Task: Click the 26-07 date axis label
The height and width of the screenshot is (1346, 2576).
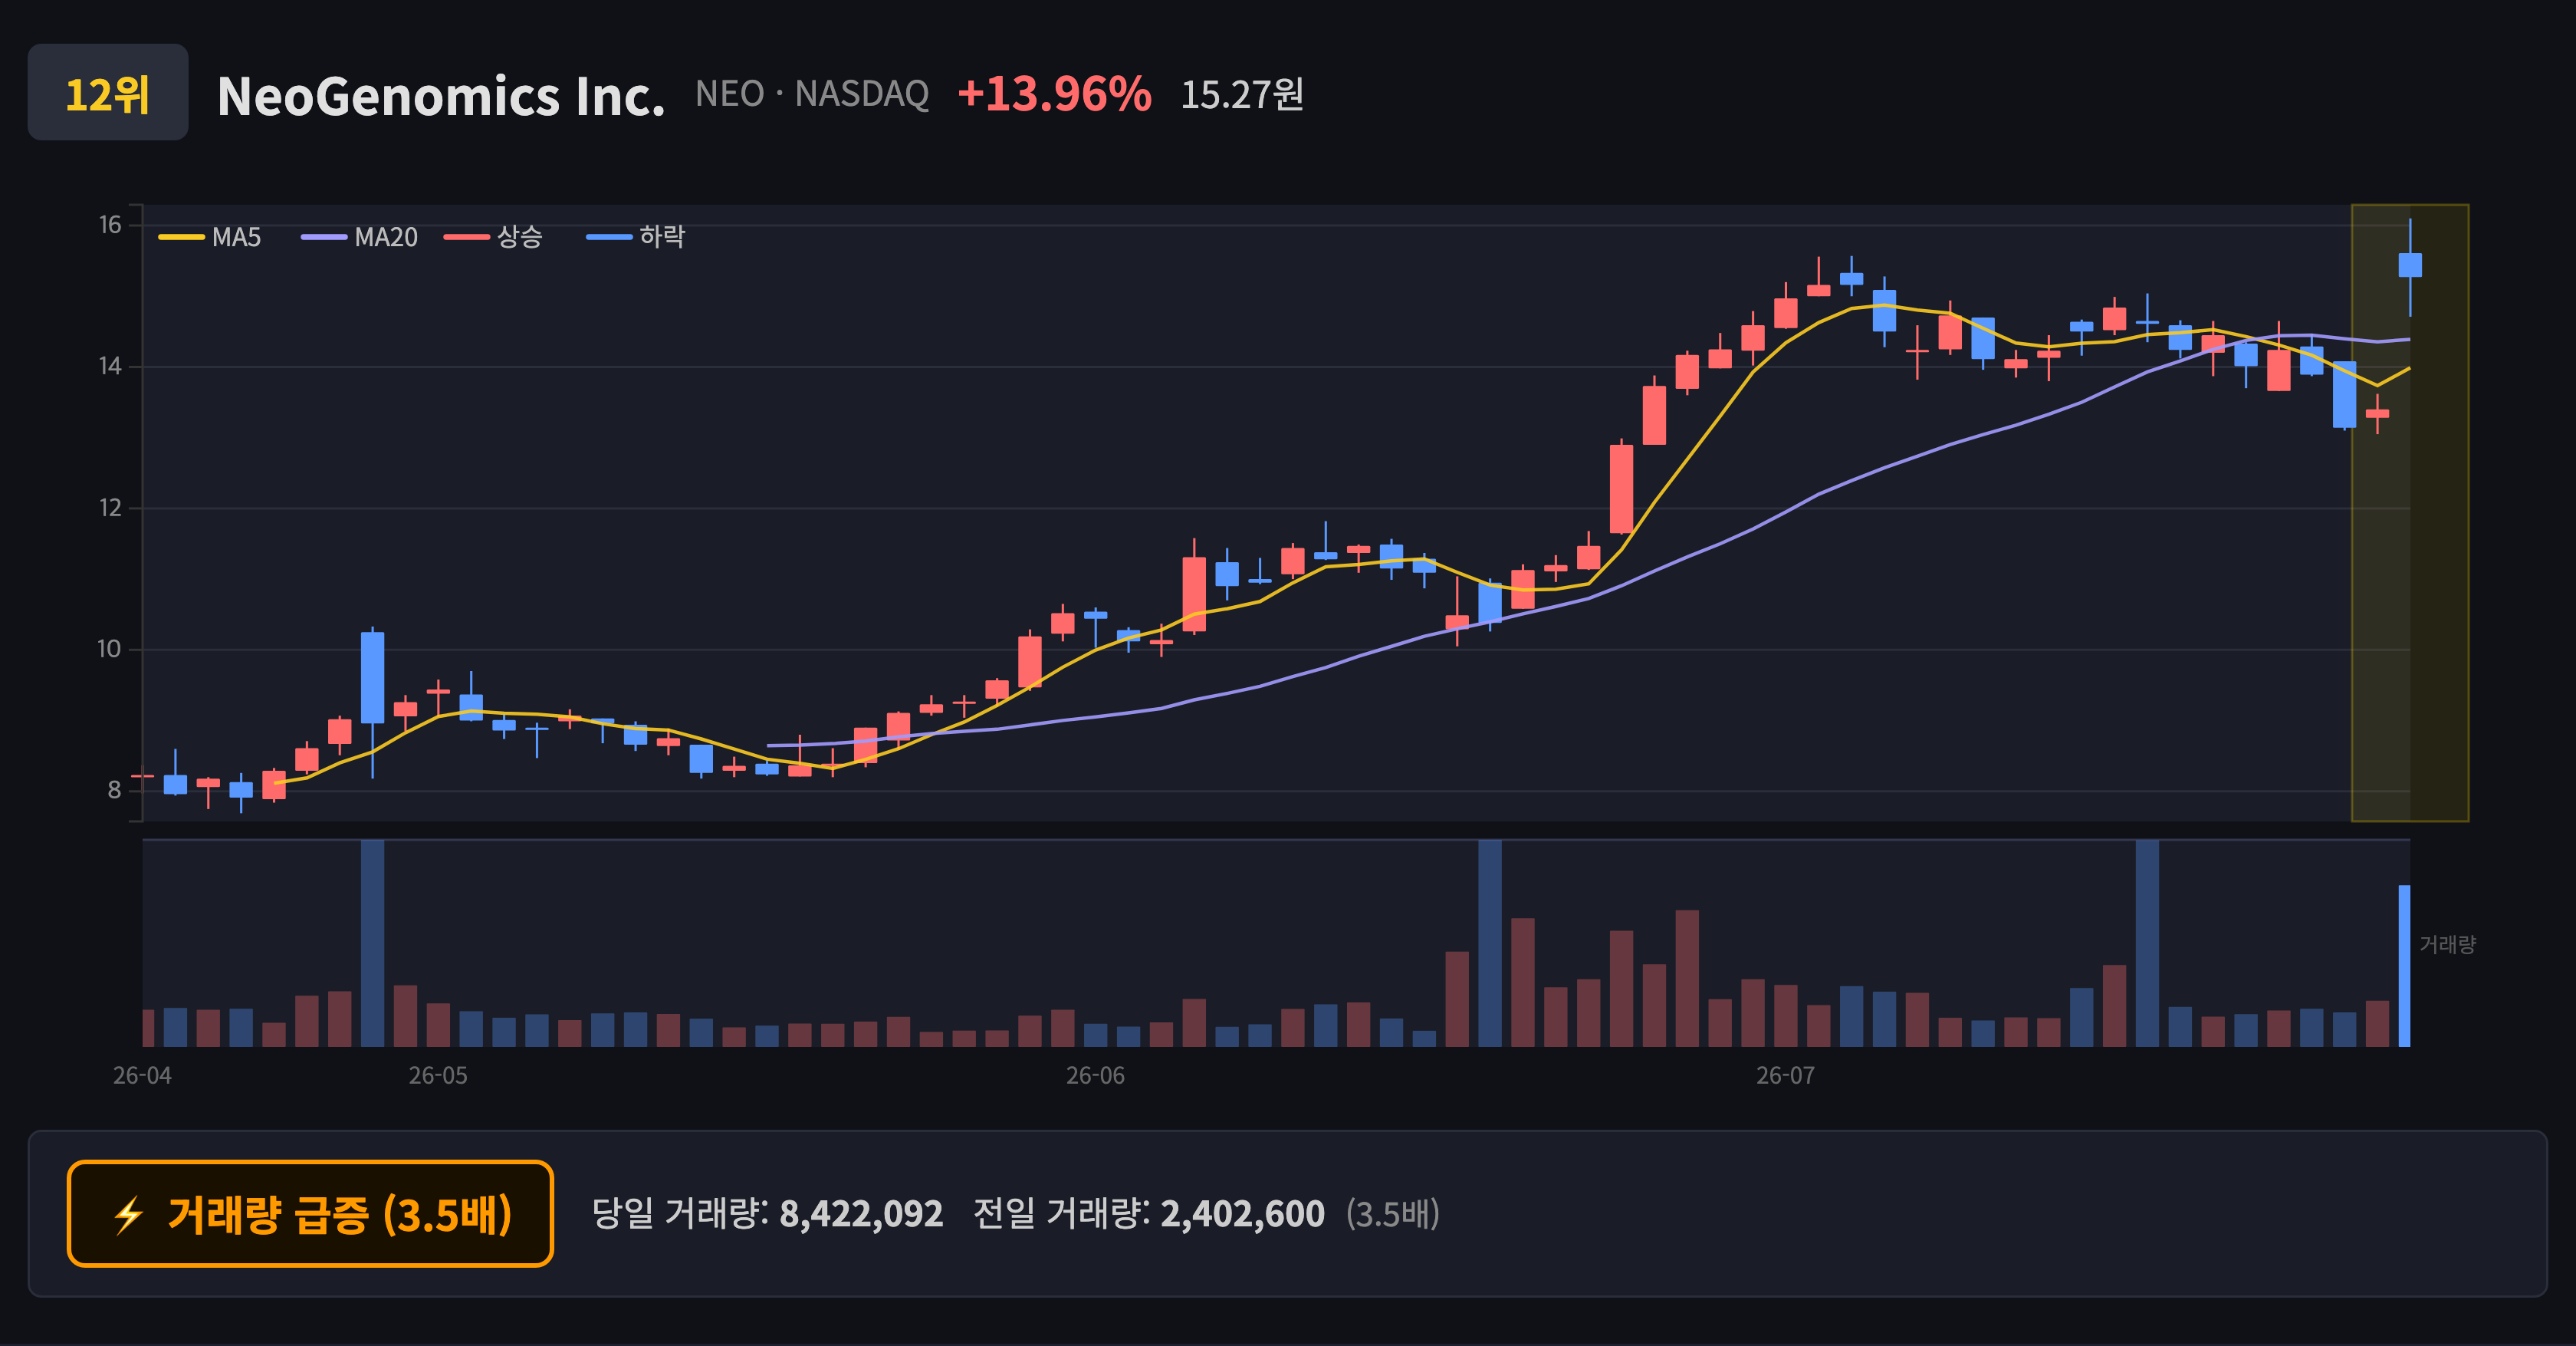Action: coord(1785,1076)
